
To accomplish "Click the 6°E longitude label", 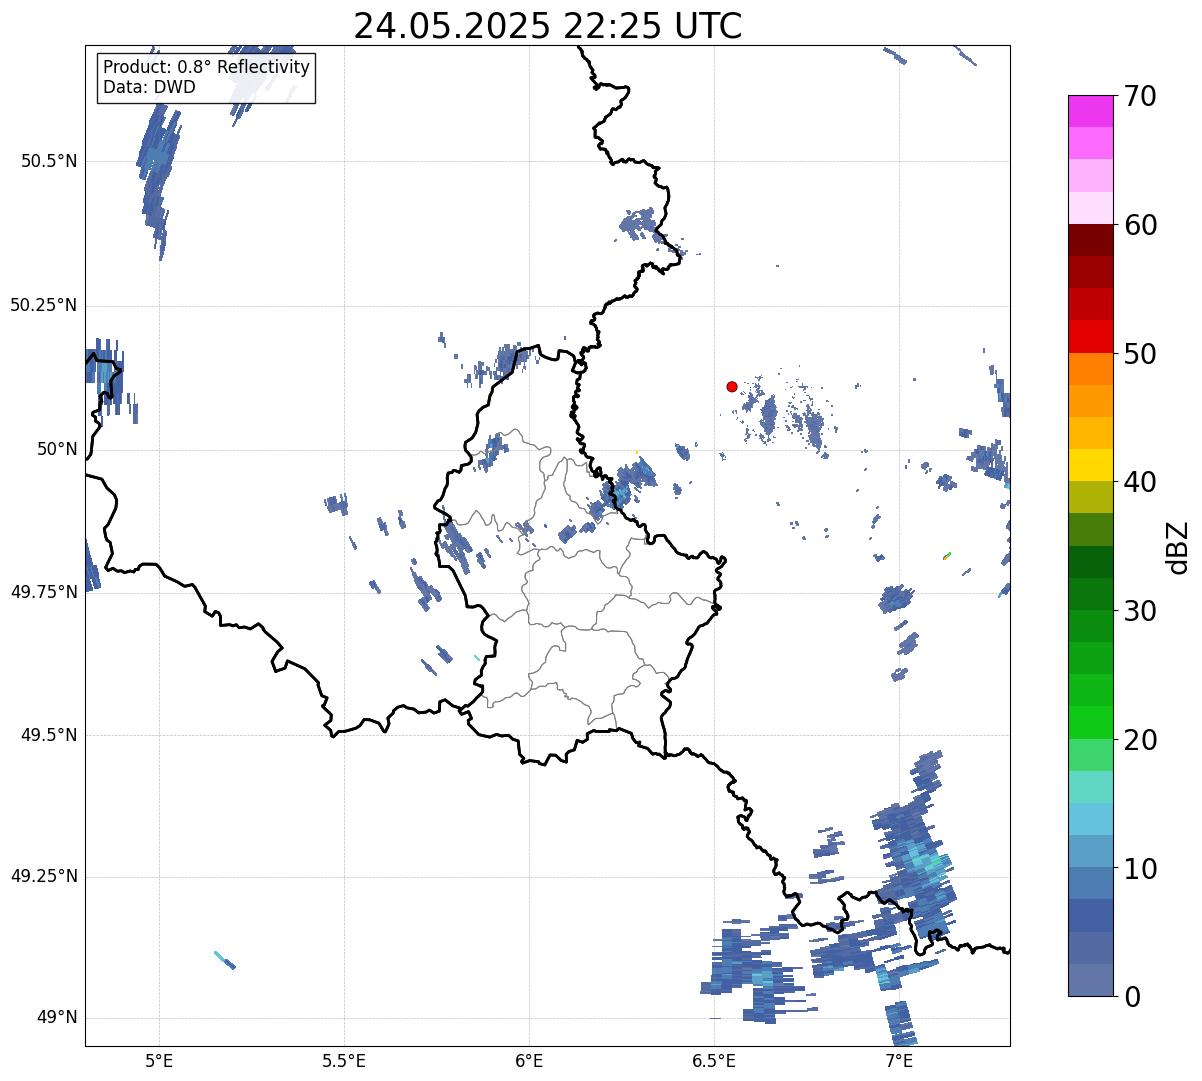I will 529,1060.
